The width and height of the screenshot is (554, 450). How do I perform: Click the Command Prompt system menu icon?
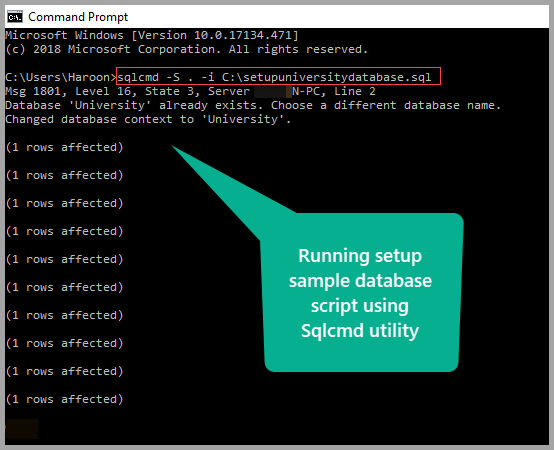point(15,17)
